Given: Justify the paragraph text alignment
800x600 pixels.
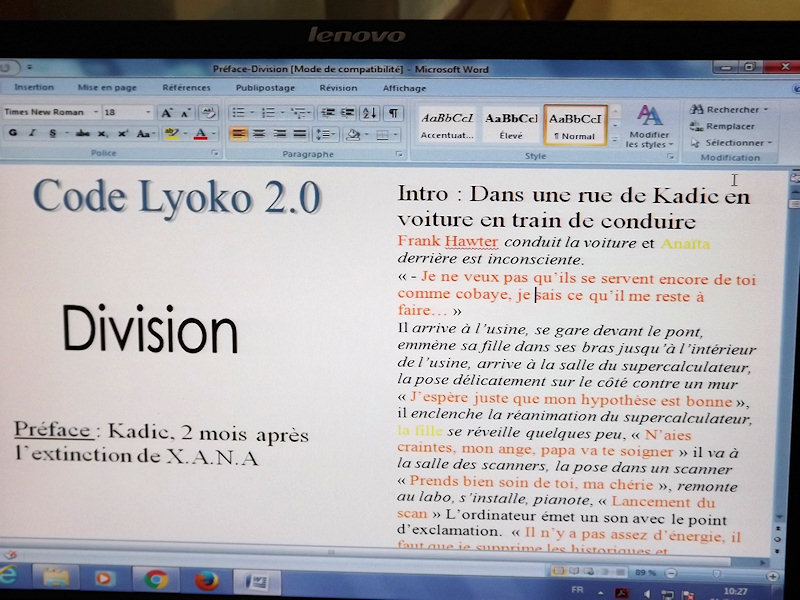Looking at the screenshot, I should [x=299, y=134].
